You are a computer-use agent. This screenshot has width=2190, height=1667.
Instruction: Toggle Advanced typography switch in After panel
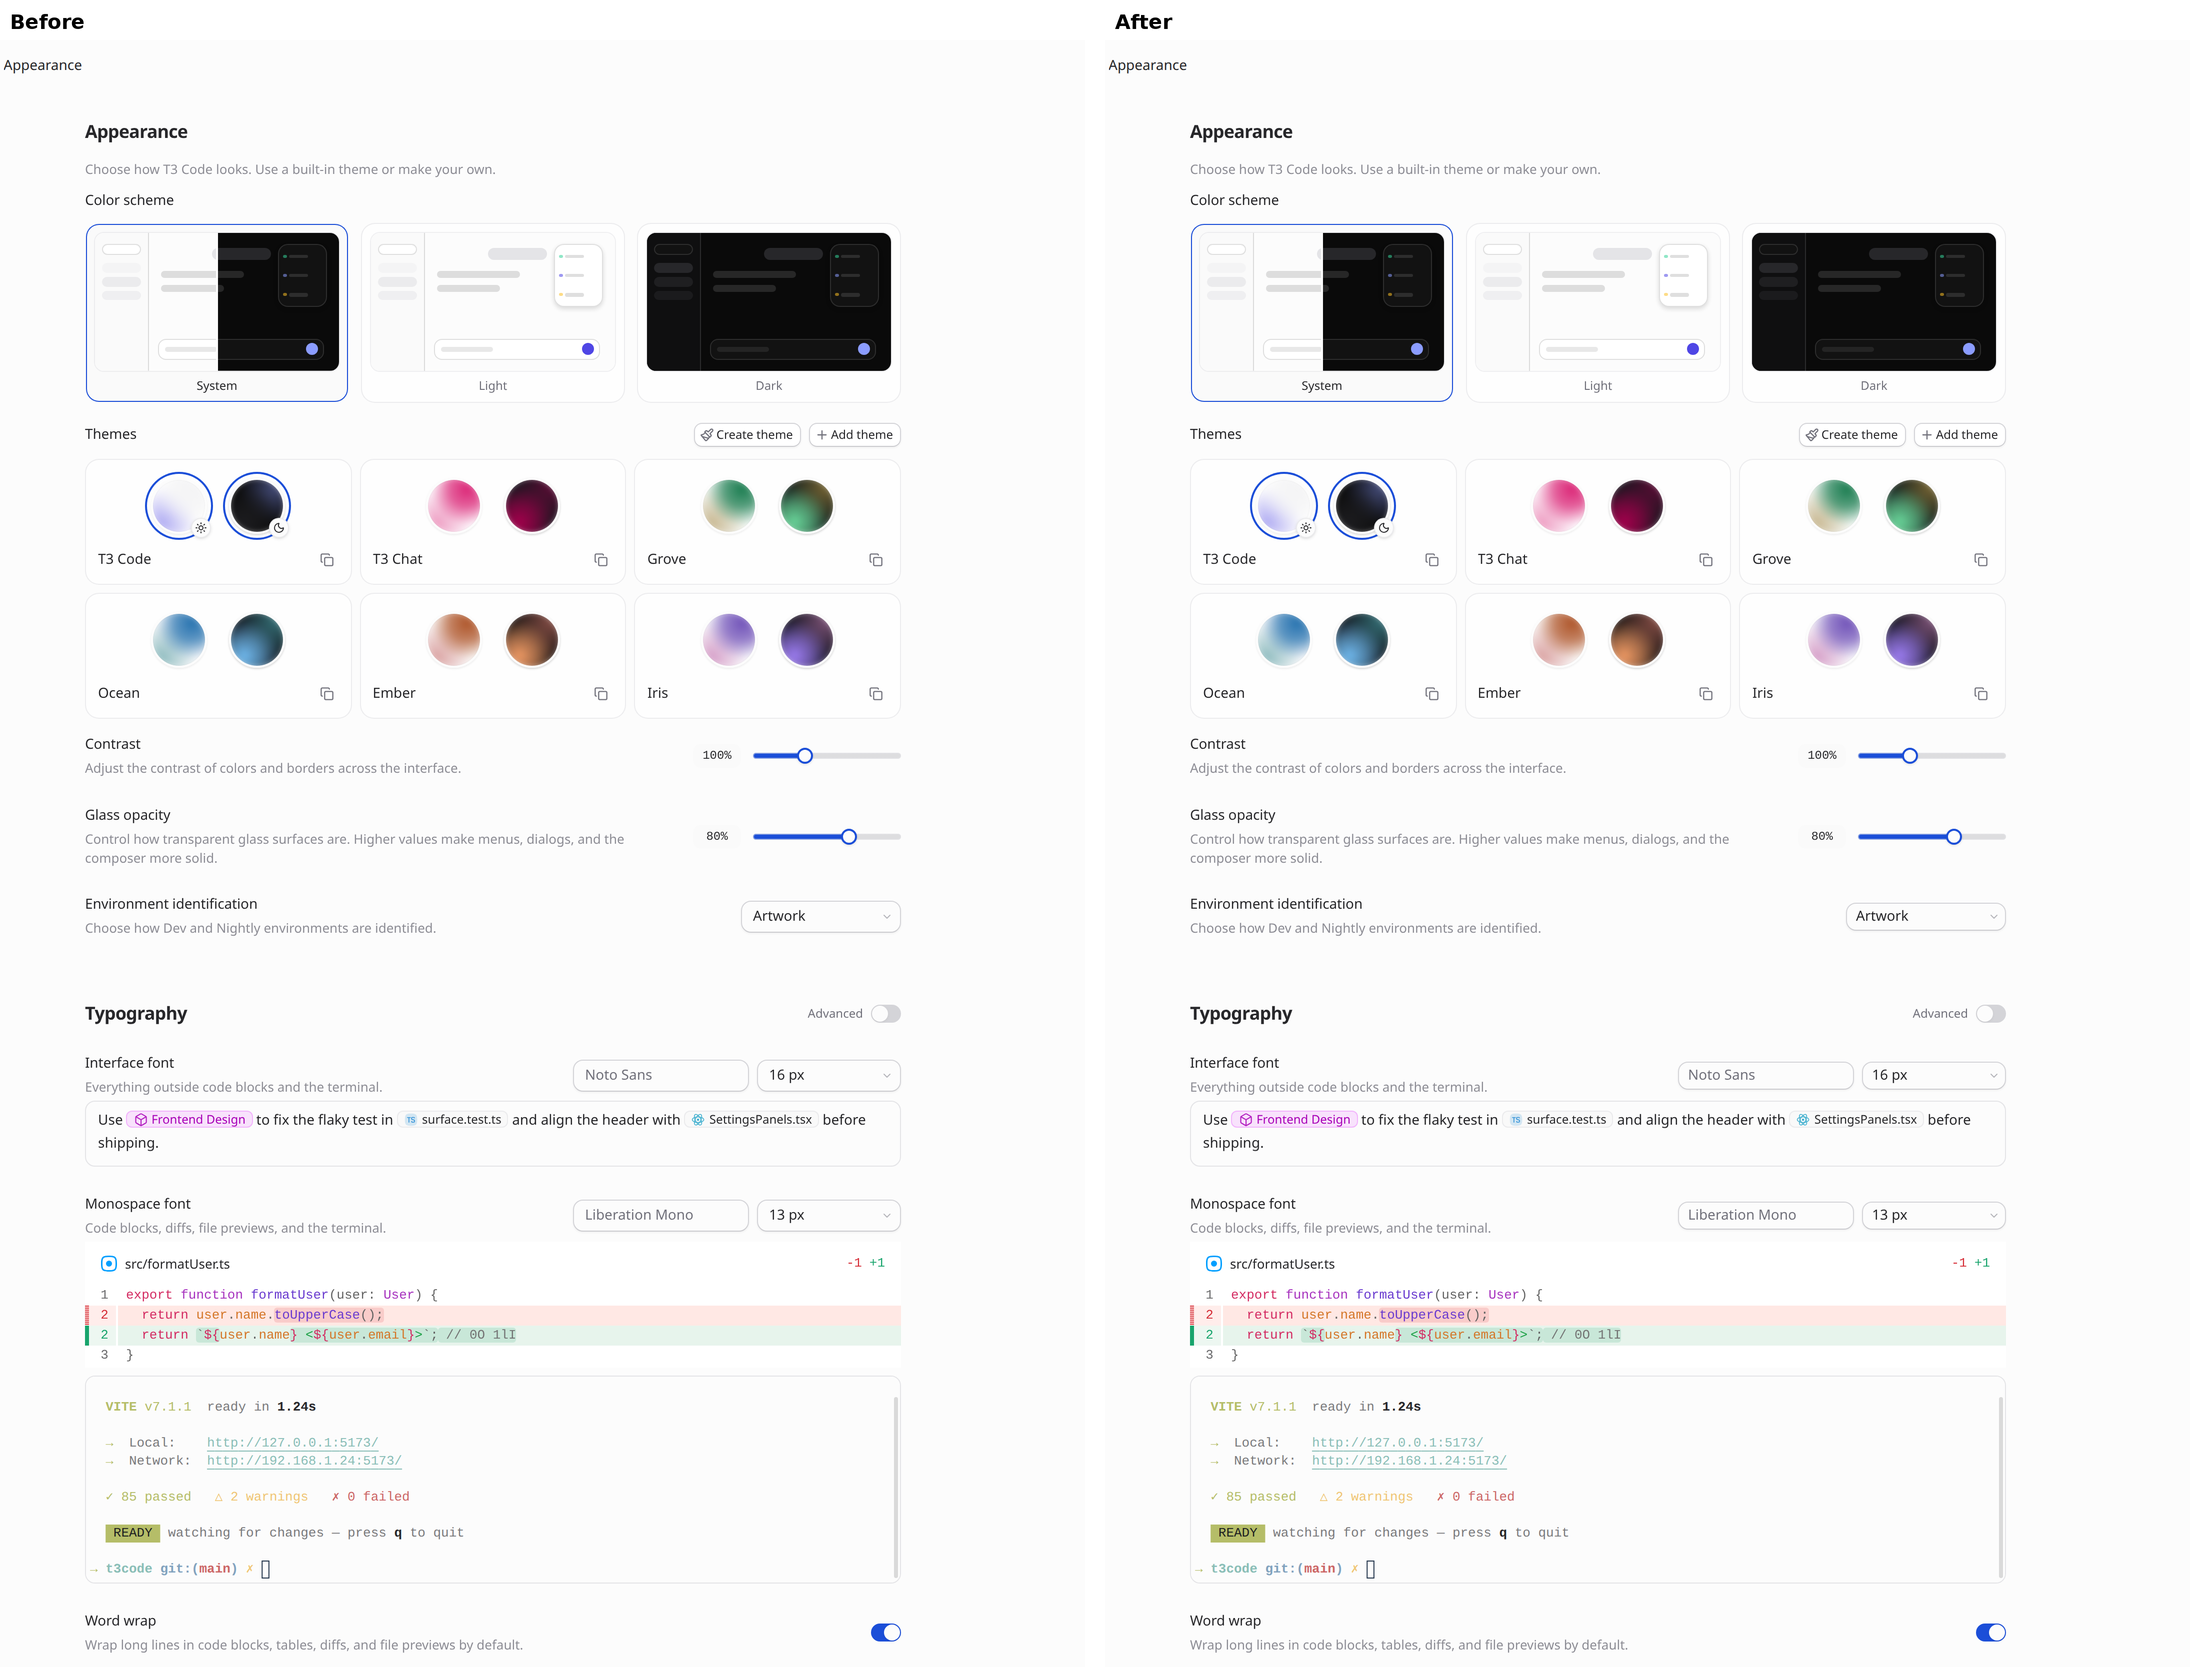point(1991,1014)
